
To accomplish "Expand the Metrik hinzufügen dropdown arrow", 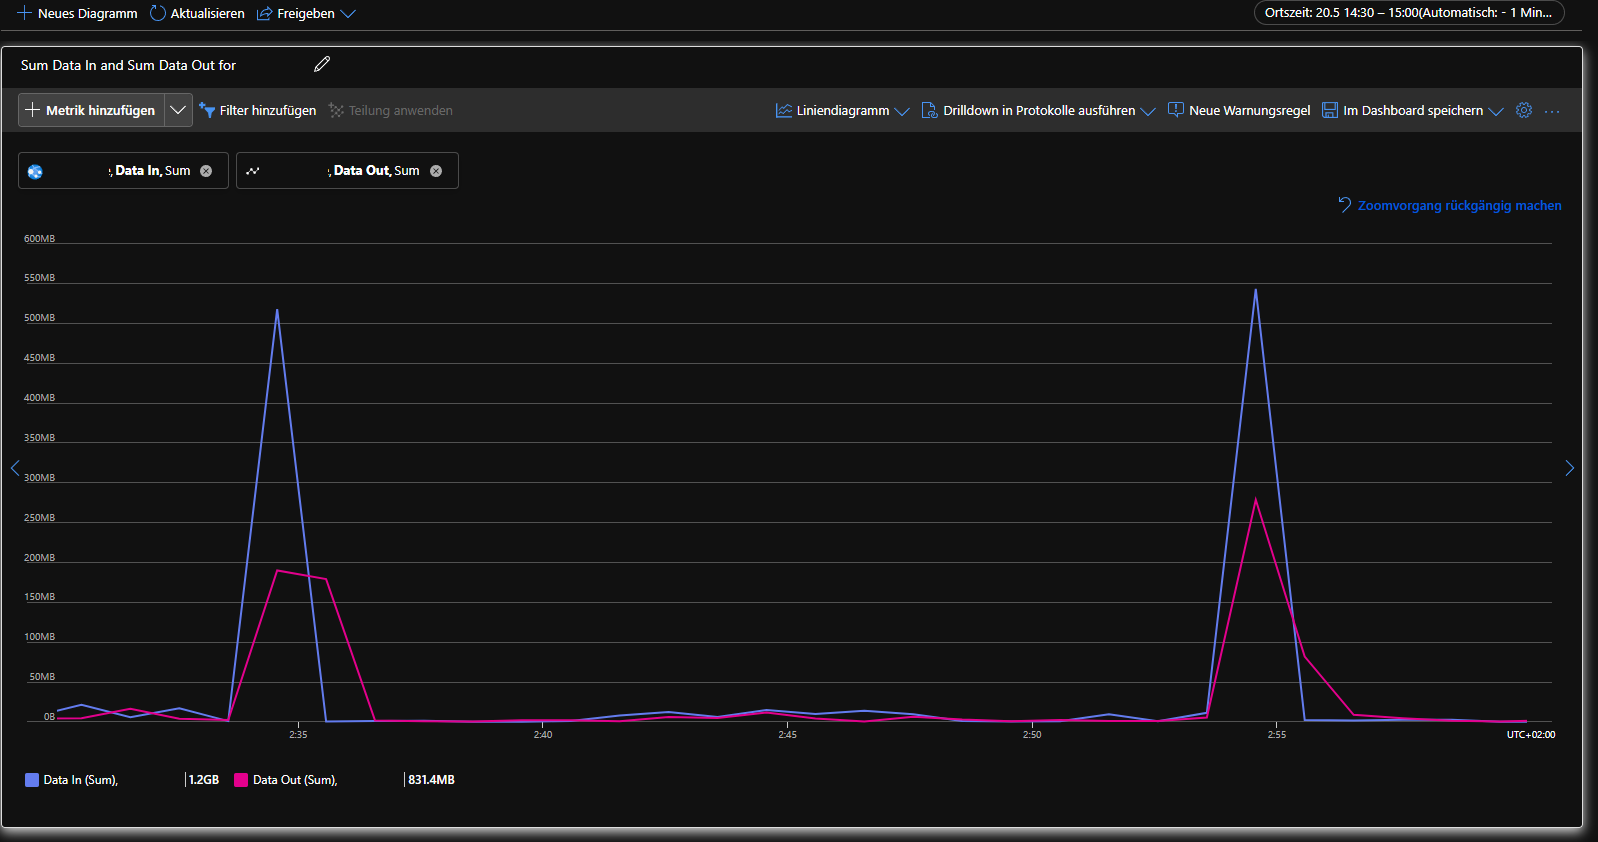I will tap(178, 110).
